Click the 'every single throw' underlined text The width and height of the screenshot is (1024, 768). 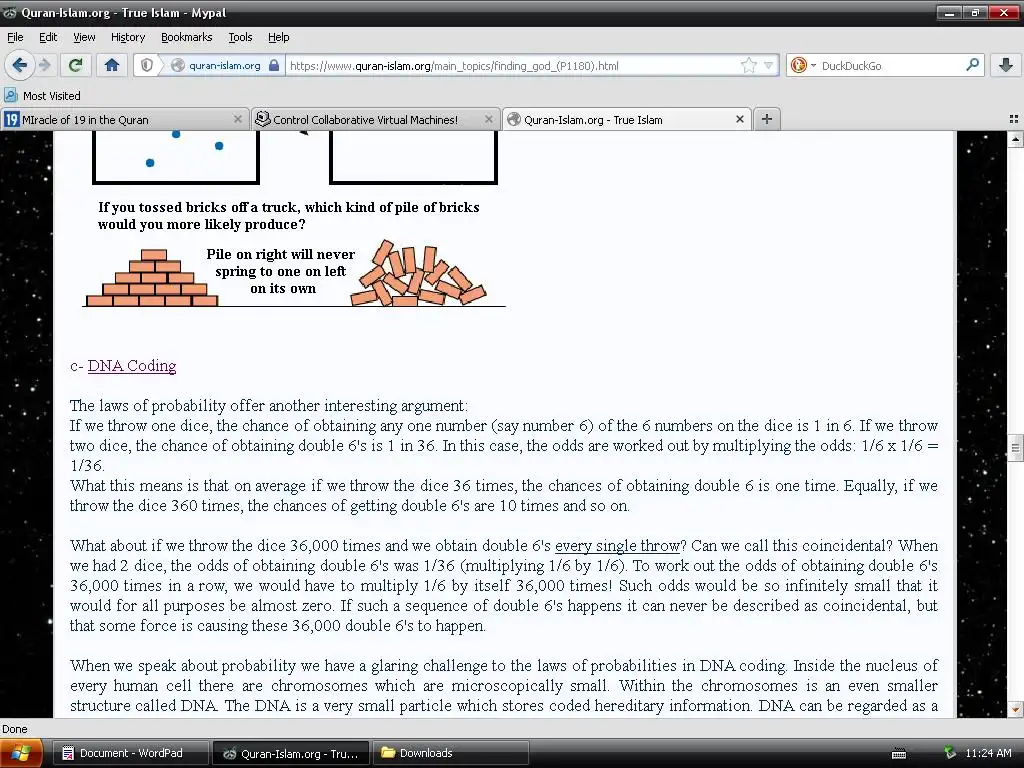(x=617, y=545)
